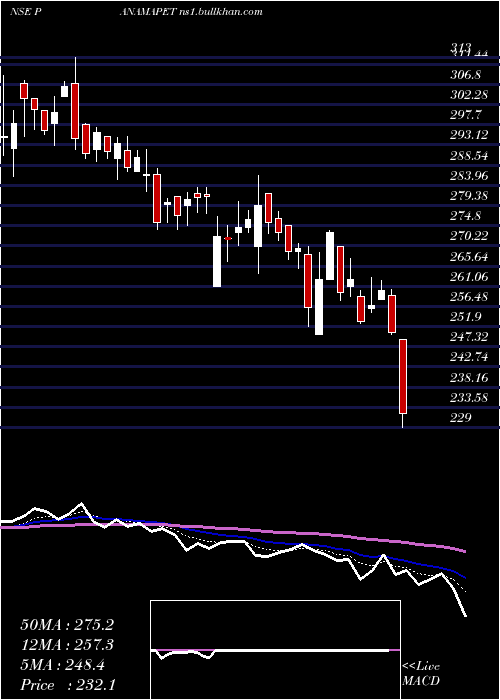Click the 229 price axis label
The width and height of the screenshot is (500, 700).
click(461, 418)
